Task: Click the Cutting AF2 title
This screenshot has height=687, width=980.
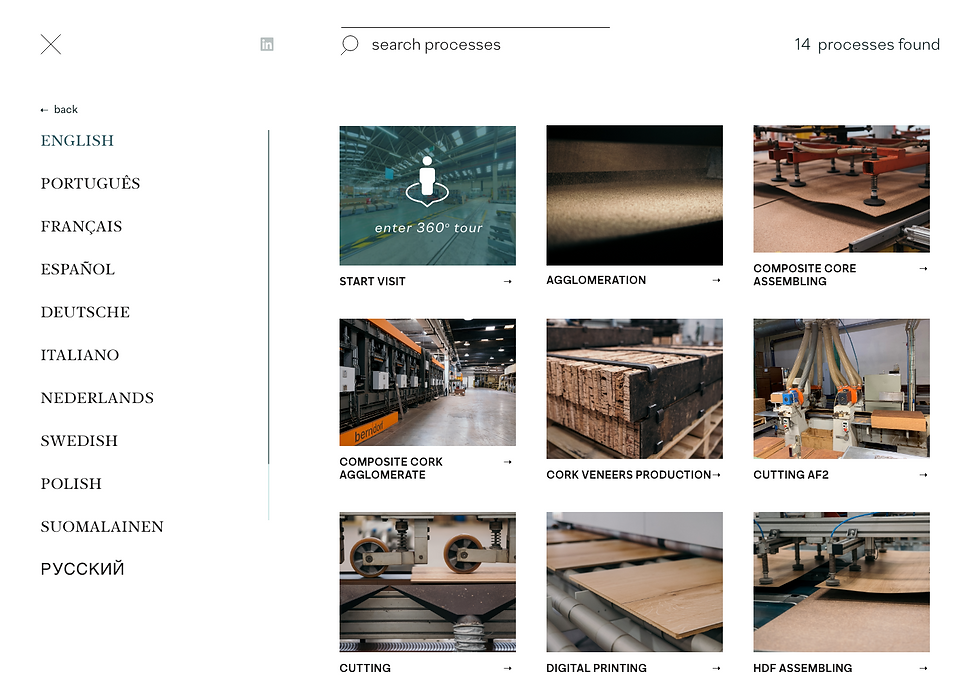Action: [x=791, y=475]
